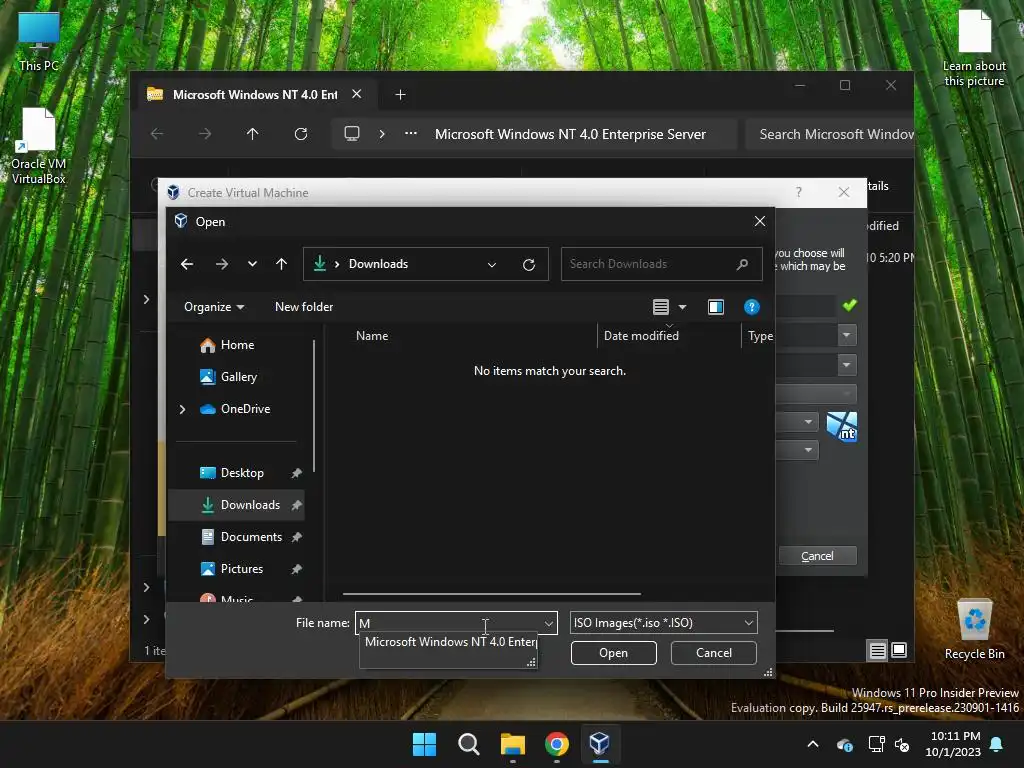Open the Organize menu
Screen dimensions: 1024x768
coord(214,307)
